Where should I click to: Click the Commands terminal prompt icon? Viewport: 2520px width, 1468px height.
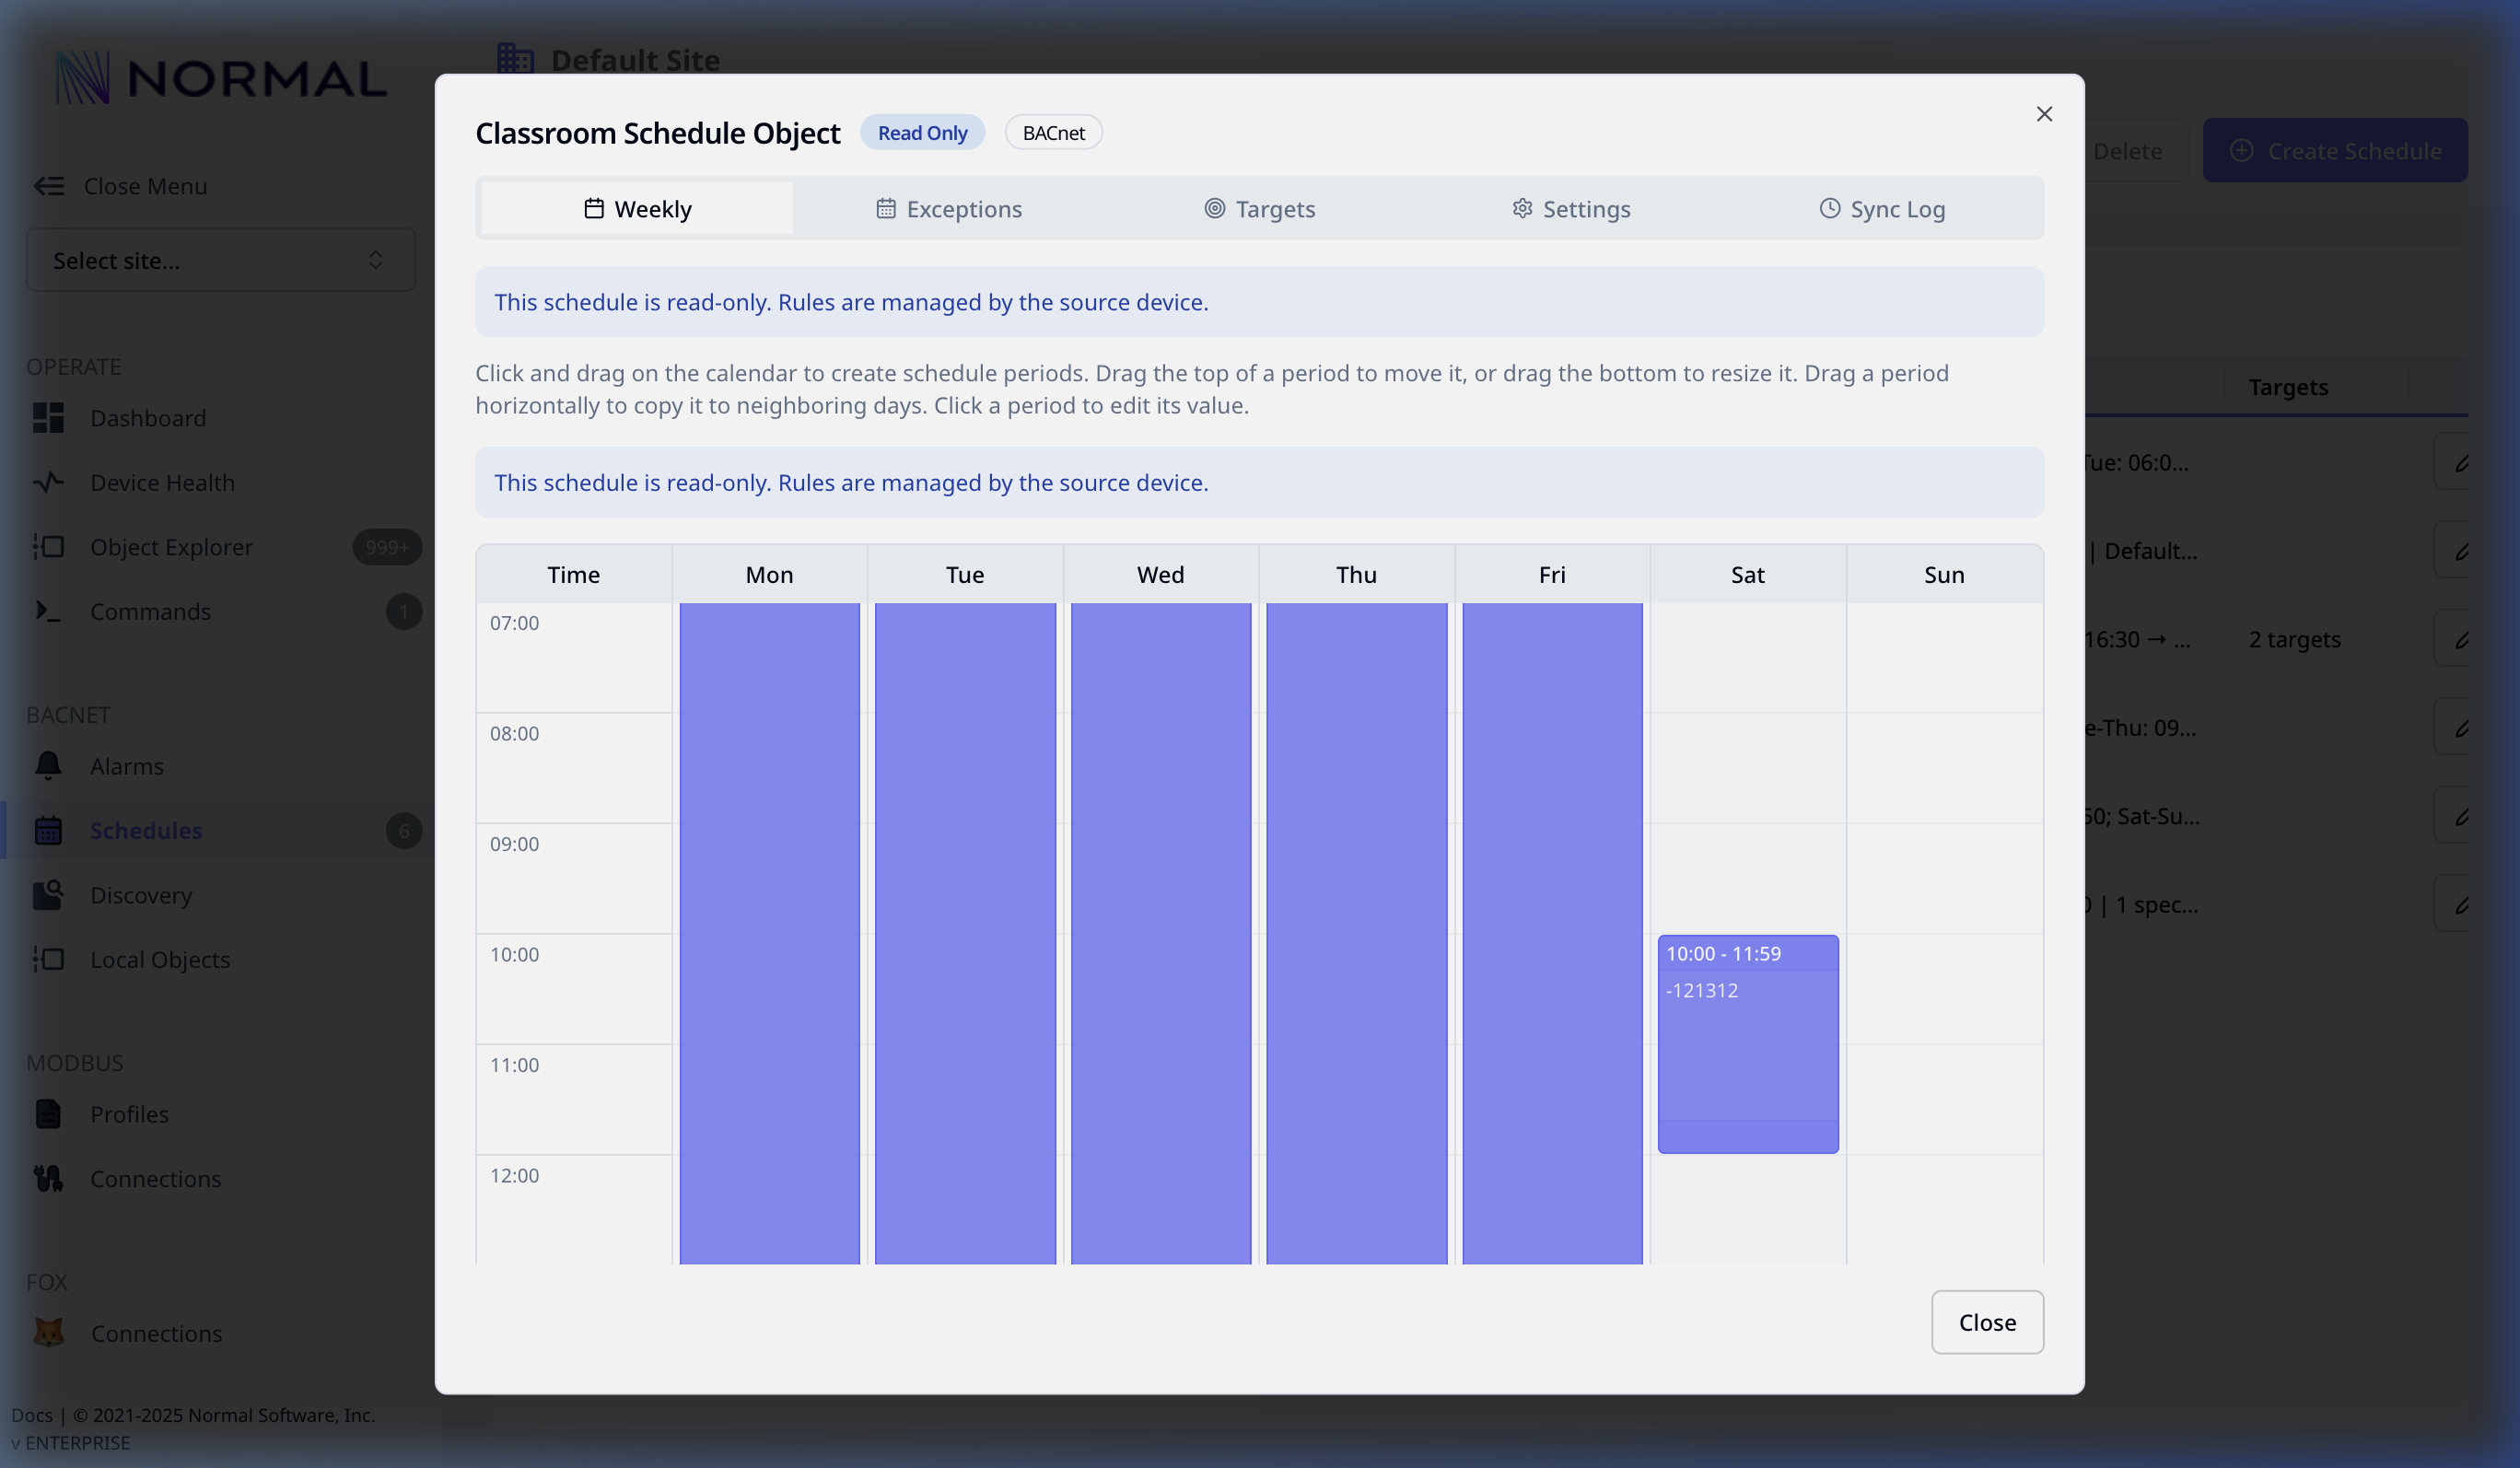48,611
